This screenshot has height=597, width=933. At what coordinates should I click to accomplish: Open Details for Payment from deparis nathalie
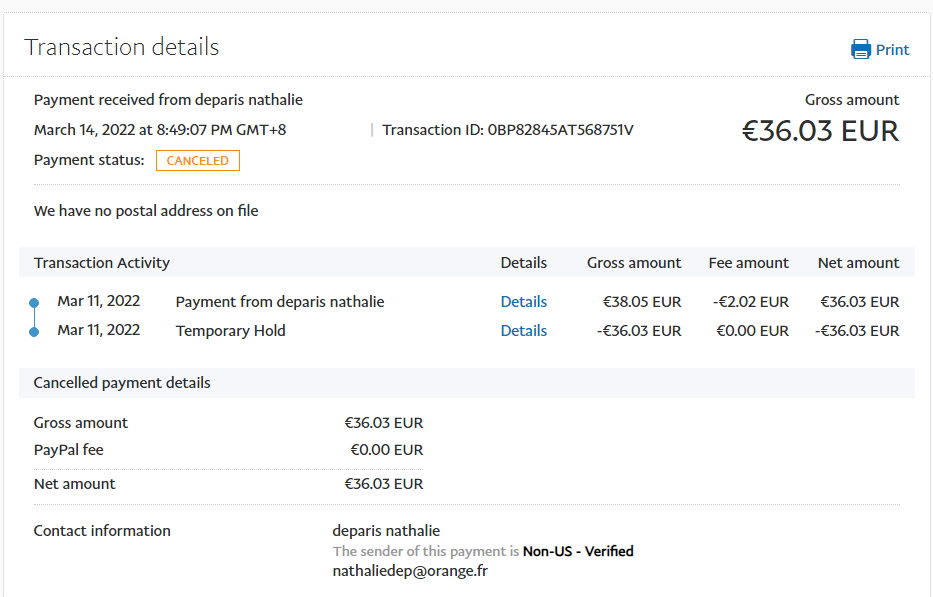tap(523, 302)
